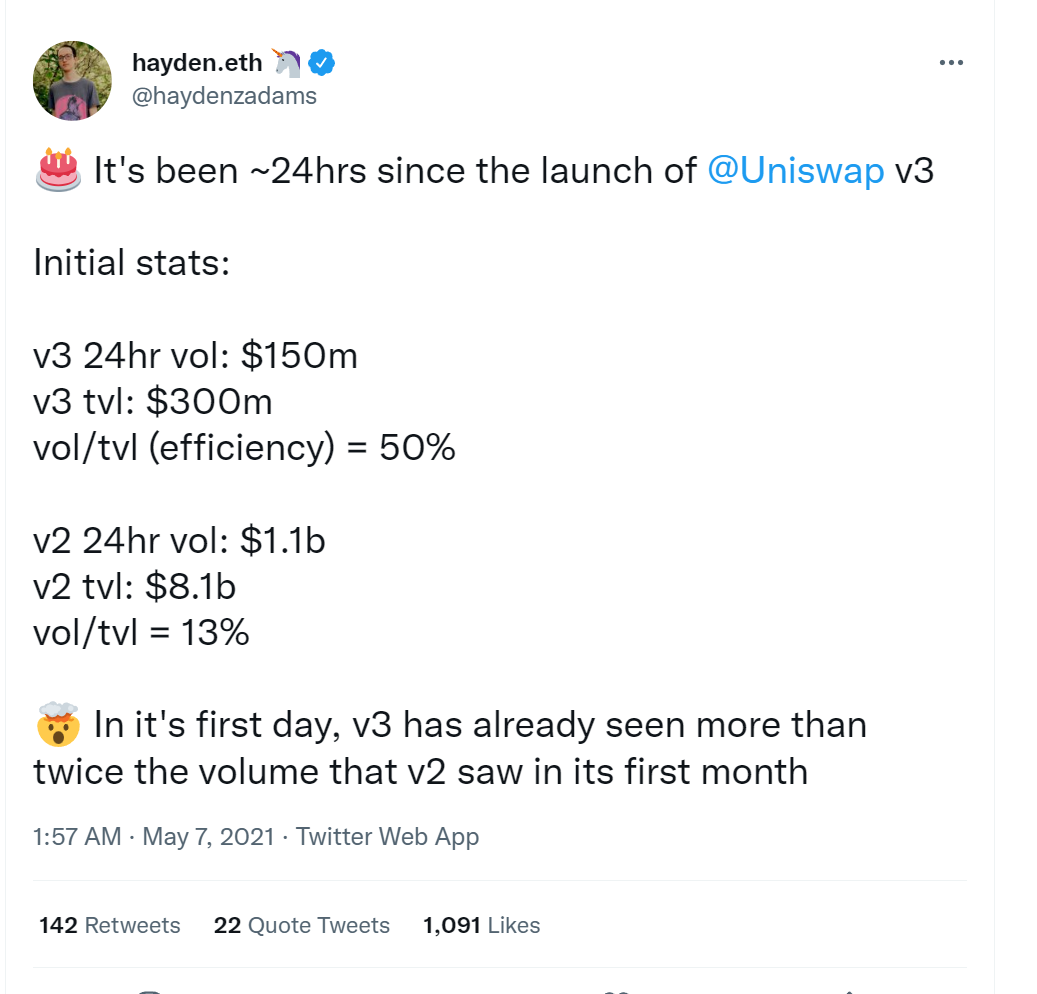
Task: Open the @Uniswap mention link
Action: tap(795, 171)
